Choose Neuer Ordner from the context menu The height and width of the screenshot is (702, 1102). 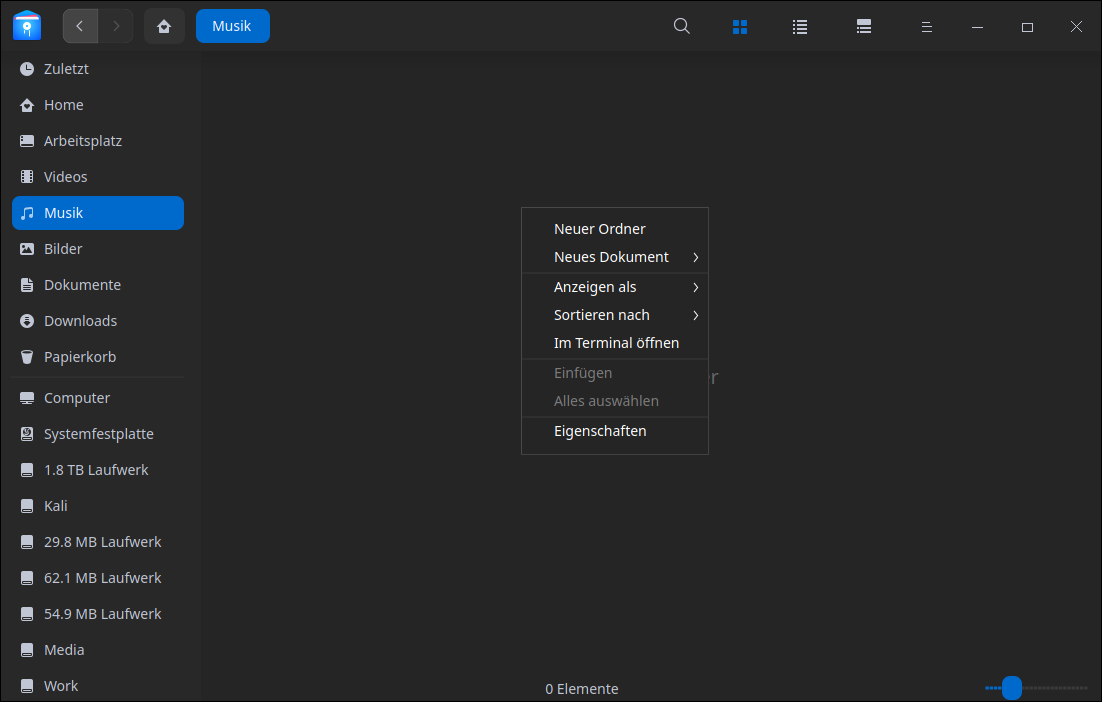click(x=600, y=228)
